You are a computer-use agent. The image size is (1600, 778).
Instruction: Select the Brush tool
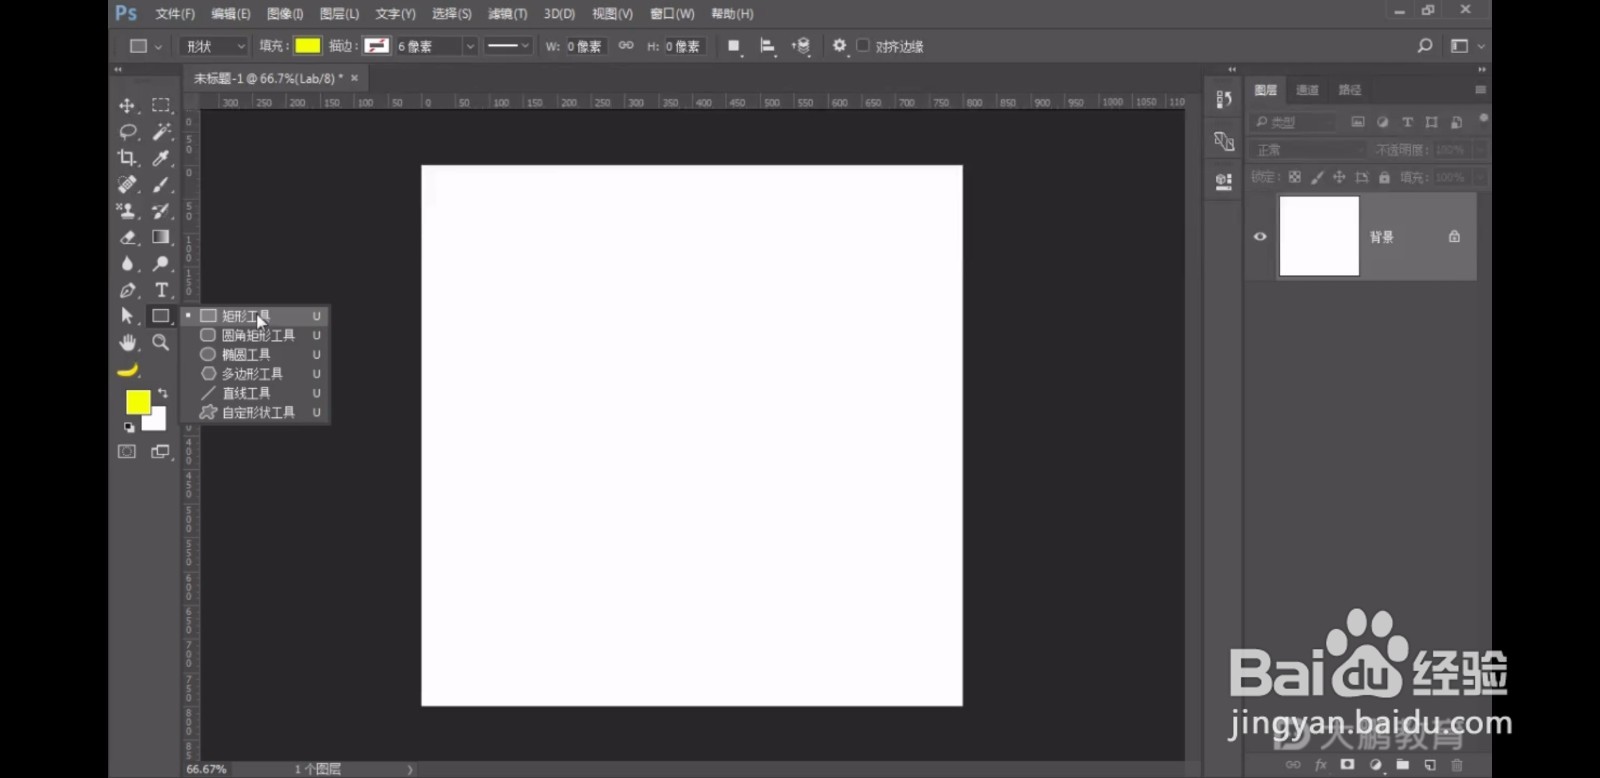(x=160, y=184)
